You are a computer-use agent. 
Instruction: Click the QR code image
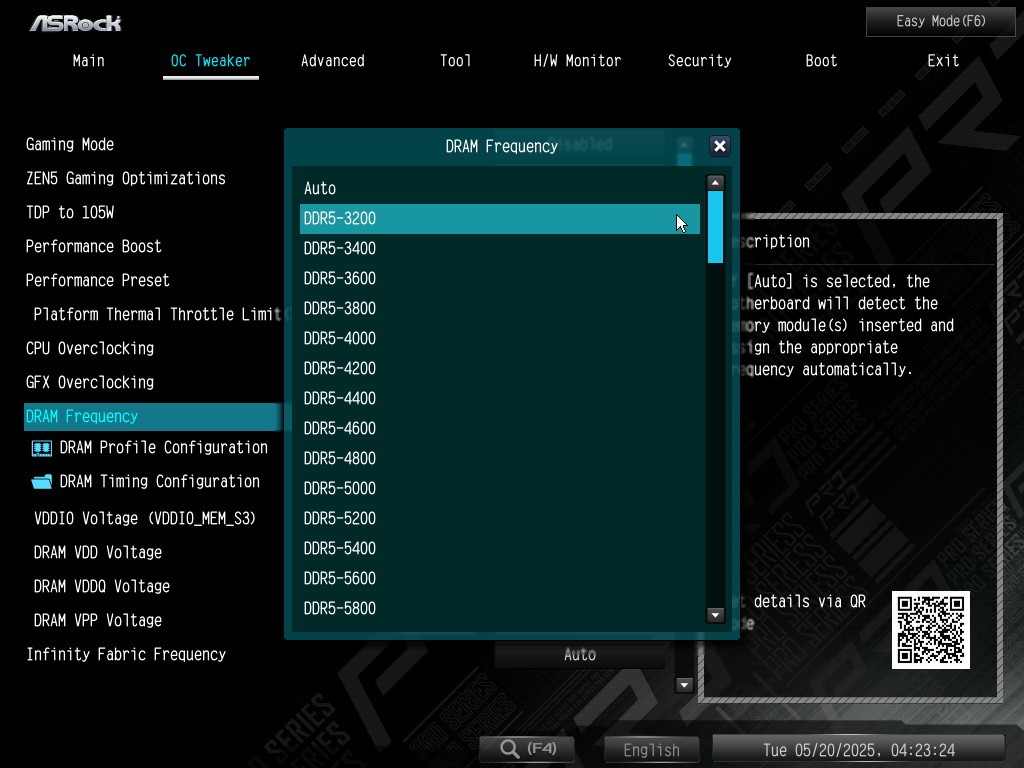coord(930,630)
